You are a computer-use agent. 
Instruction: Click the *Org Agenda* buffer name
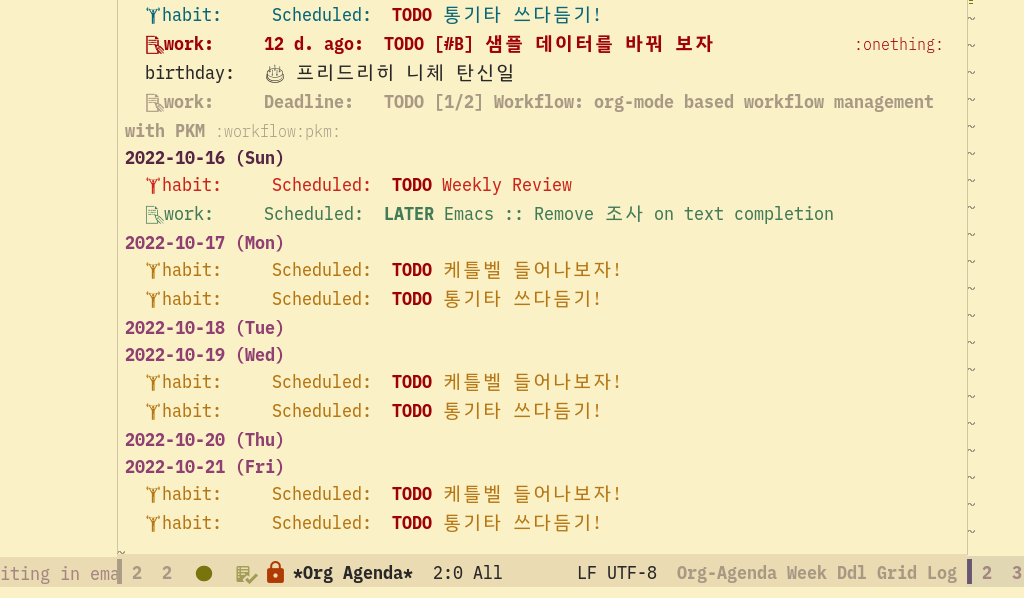[x=353, y=573]
